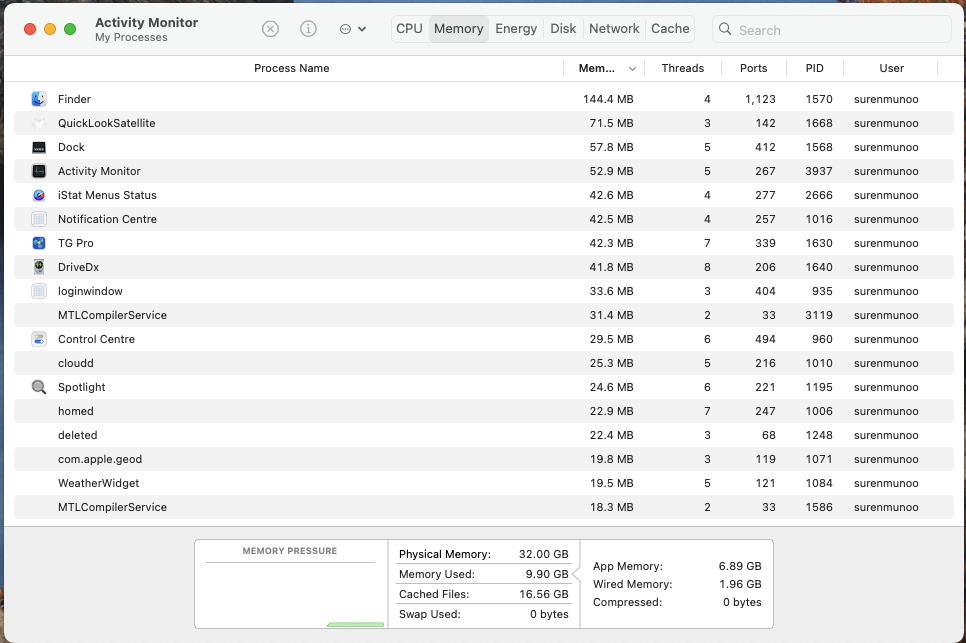Switch to the Disk tab
The width and height of the screenshot is (966, 643).
[x=563, y=29]
